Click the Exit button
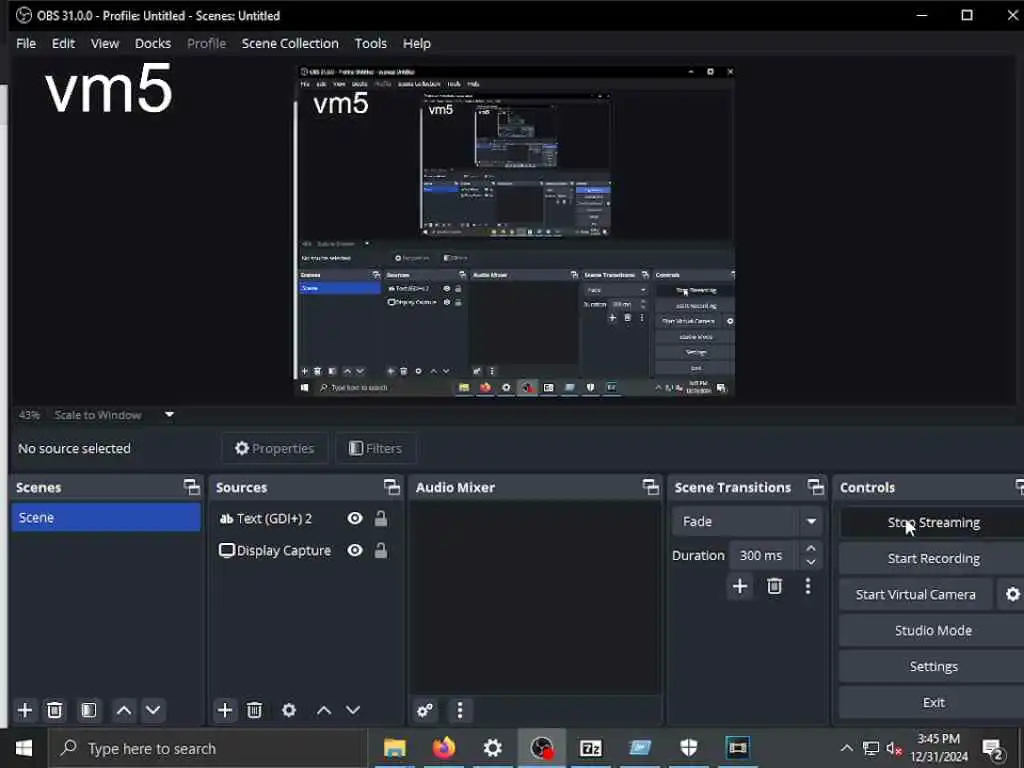The image size is (1024, 768). (933, 702)
